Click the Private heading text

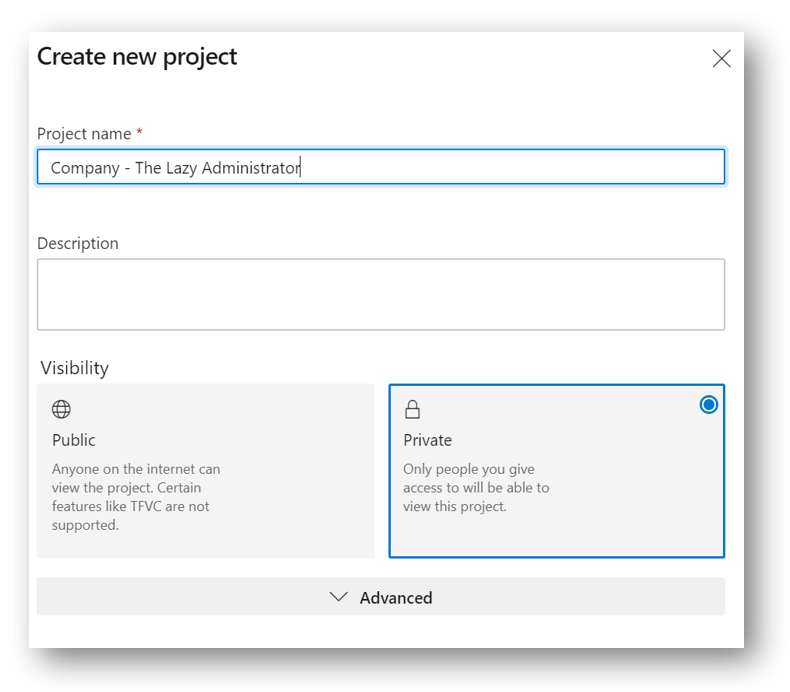427,440
